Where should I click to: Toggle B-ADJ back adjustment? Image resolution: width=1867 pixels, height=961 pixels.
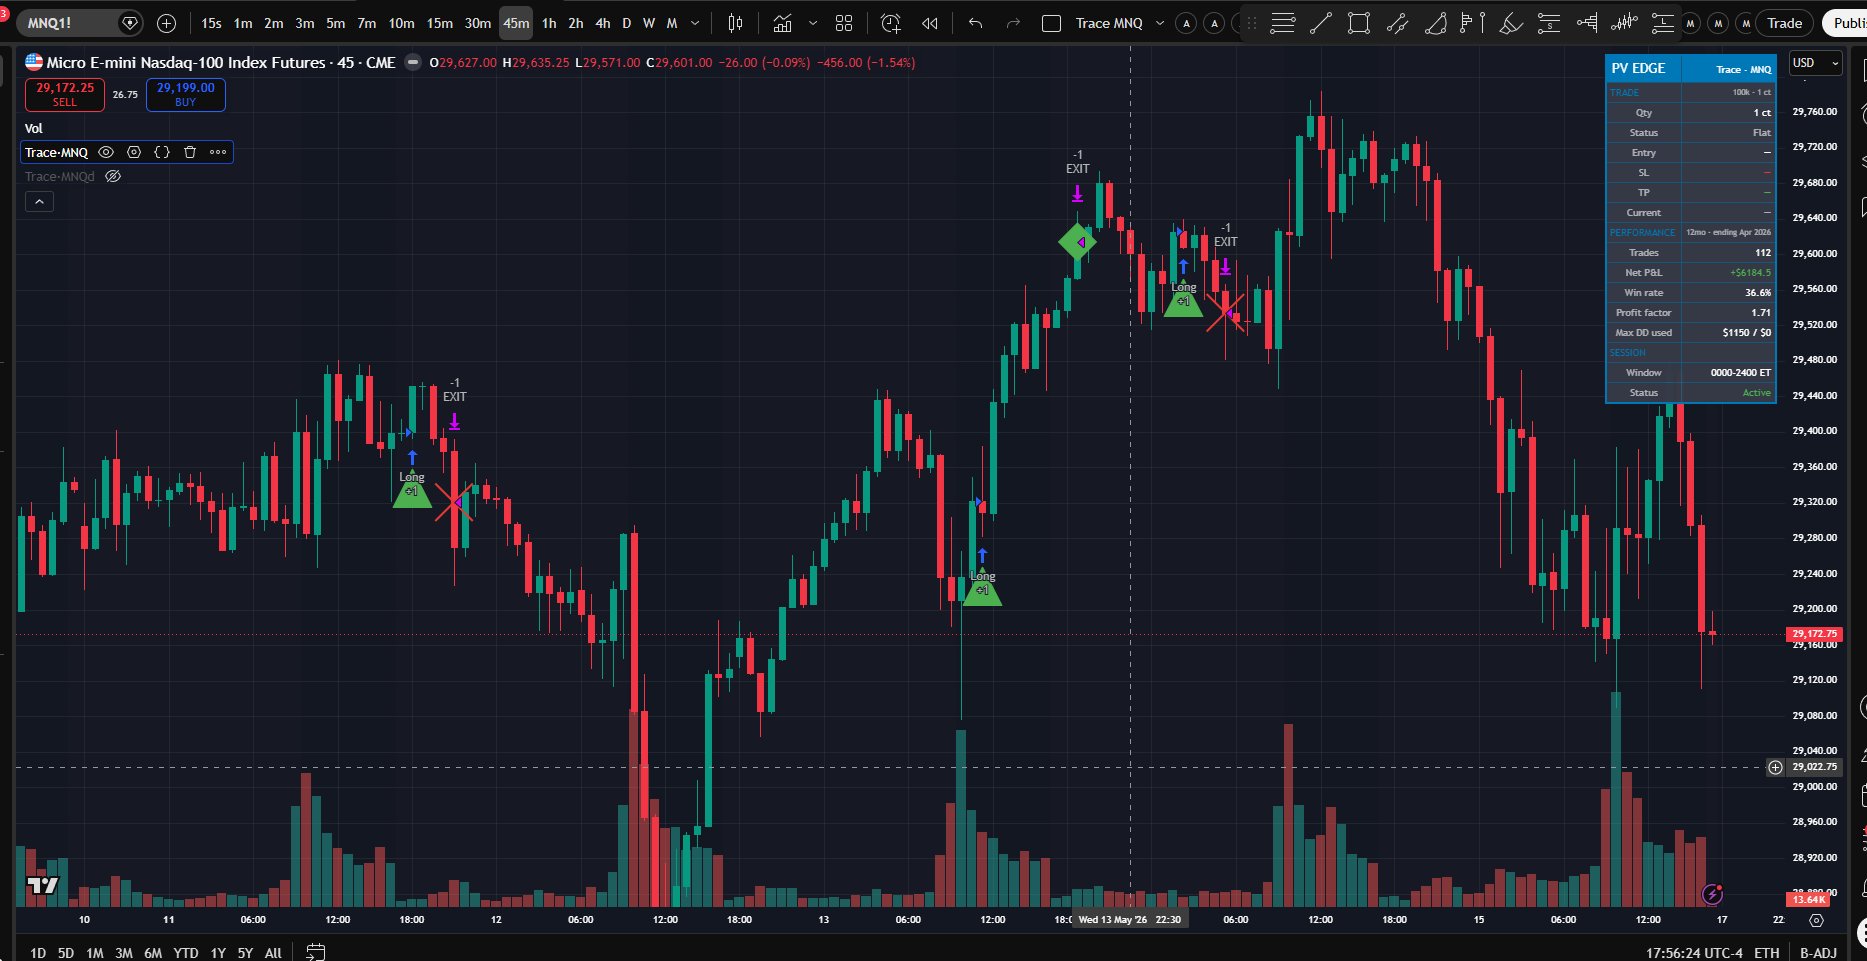[1818, 953]
